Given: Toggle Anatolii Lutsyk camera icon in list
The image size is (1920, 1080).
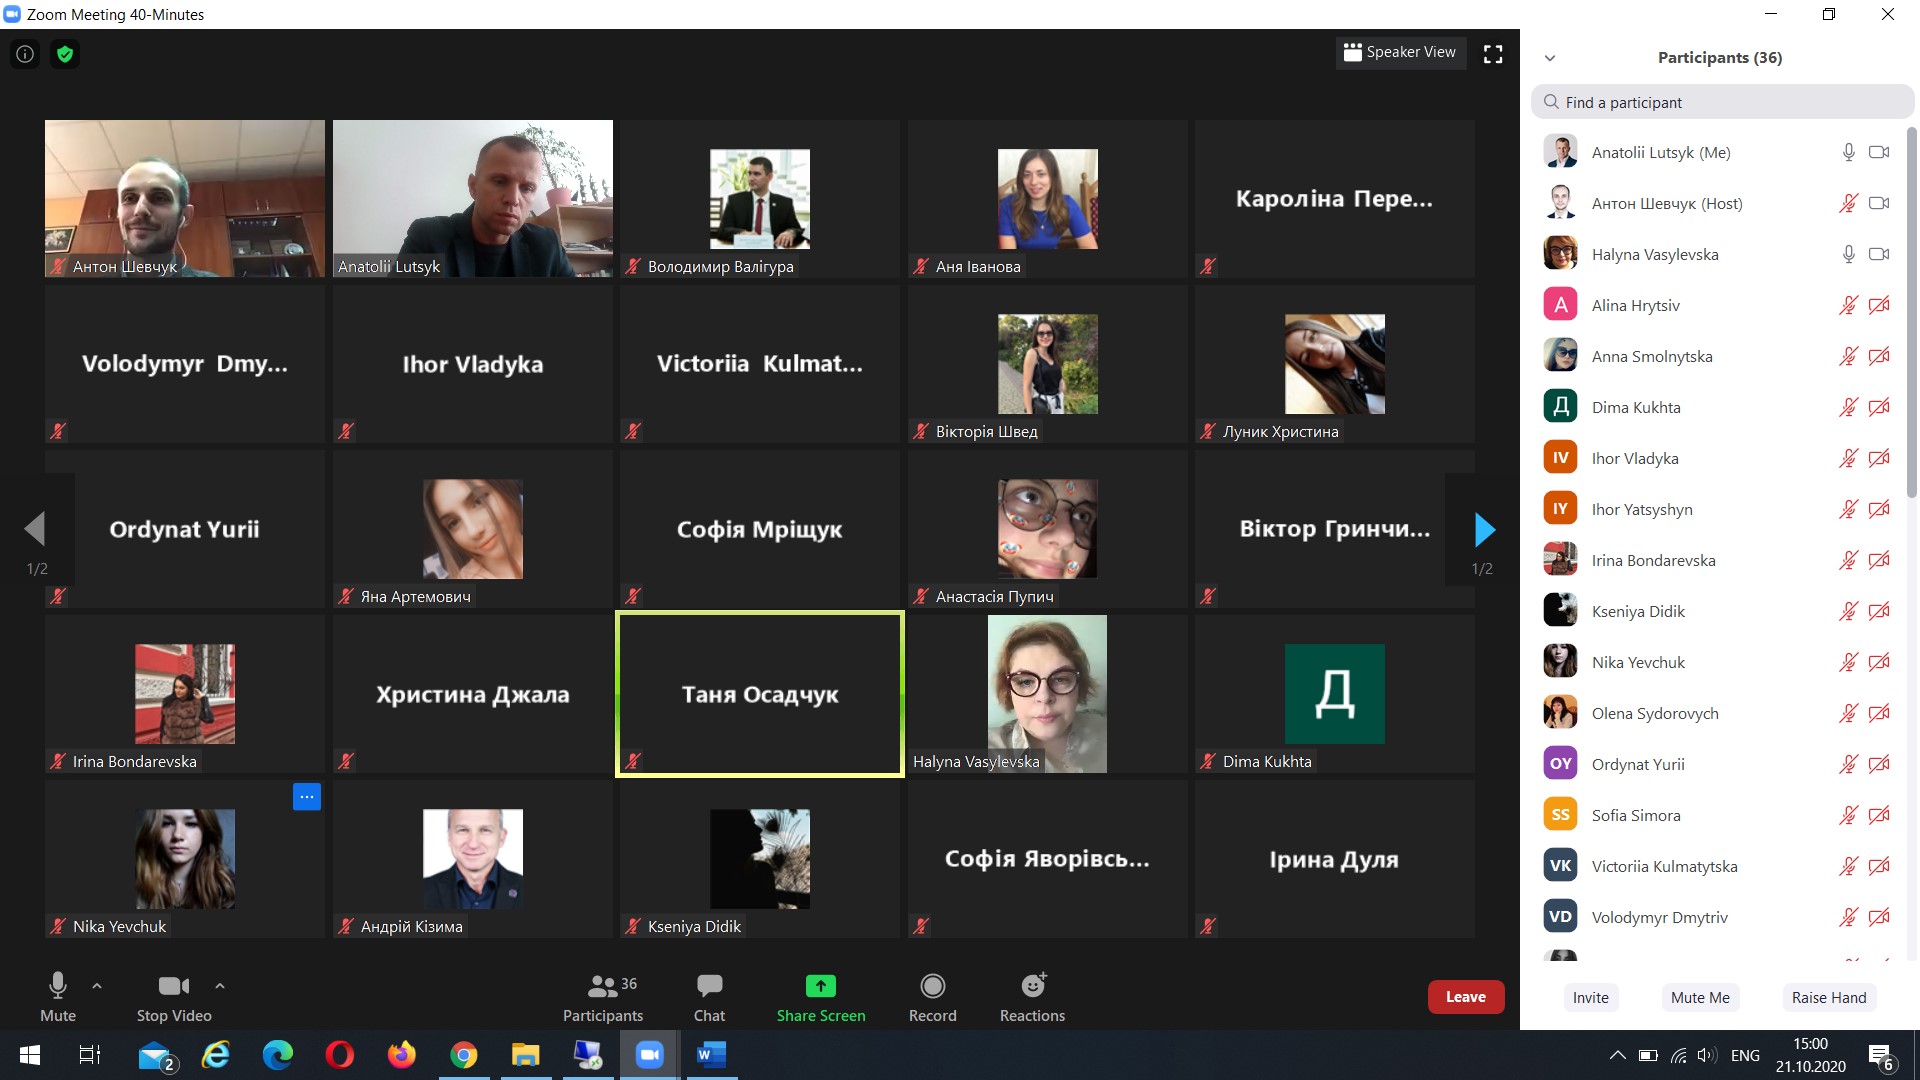Looking at the screenshot, I should [1879, 152].
